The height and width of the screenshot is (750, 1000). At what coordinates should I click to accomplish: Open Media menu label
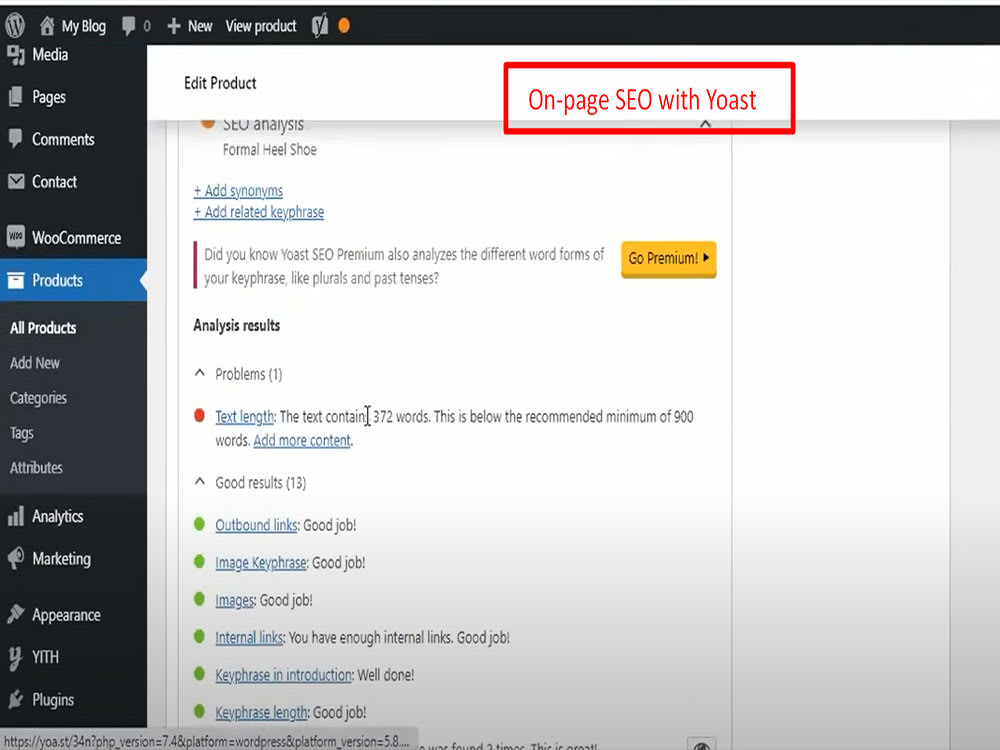coord(50,55)
